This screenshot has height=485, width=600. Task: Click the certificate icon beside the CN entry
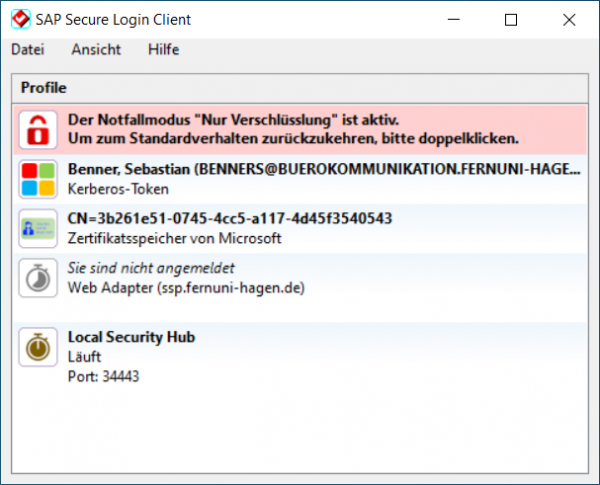coord(38,229)
